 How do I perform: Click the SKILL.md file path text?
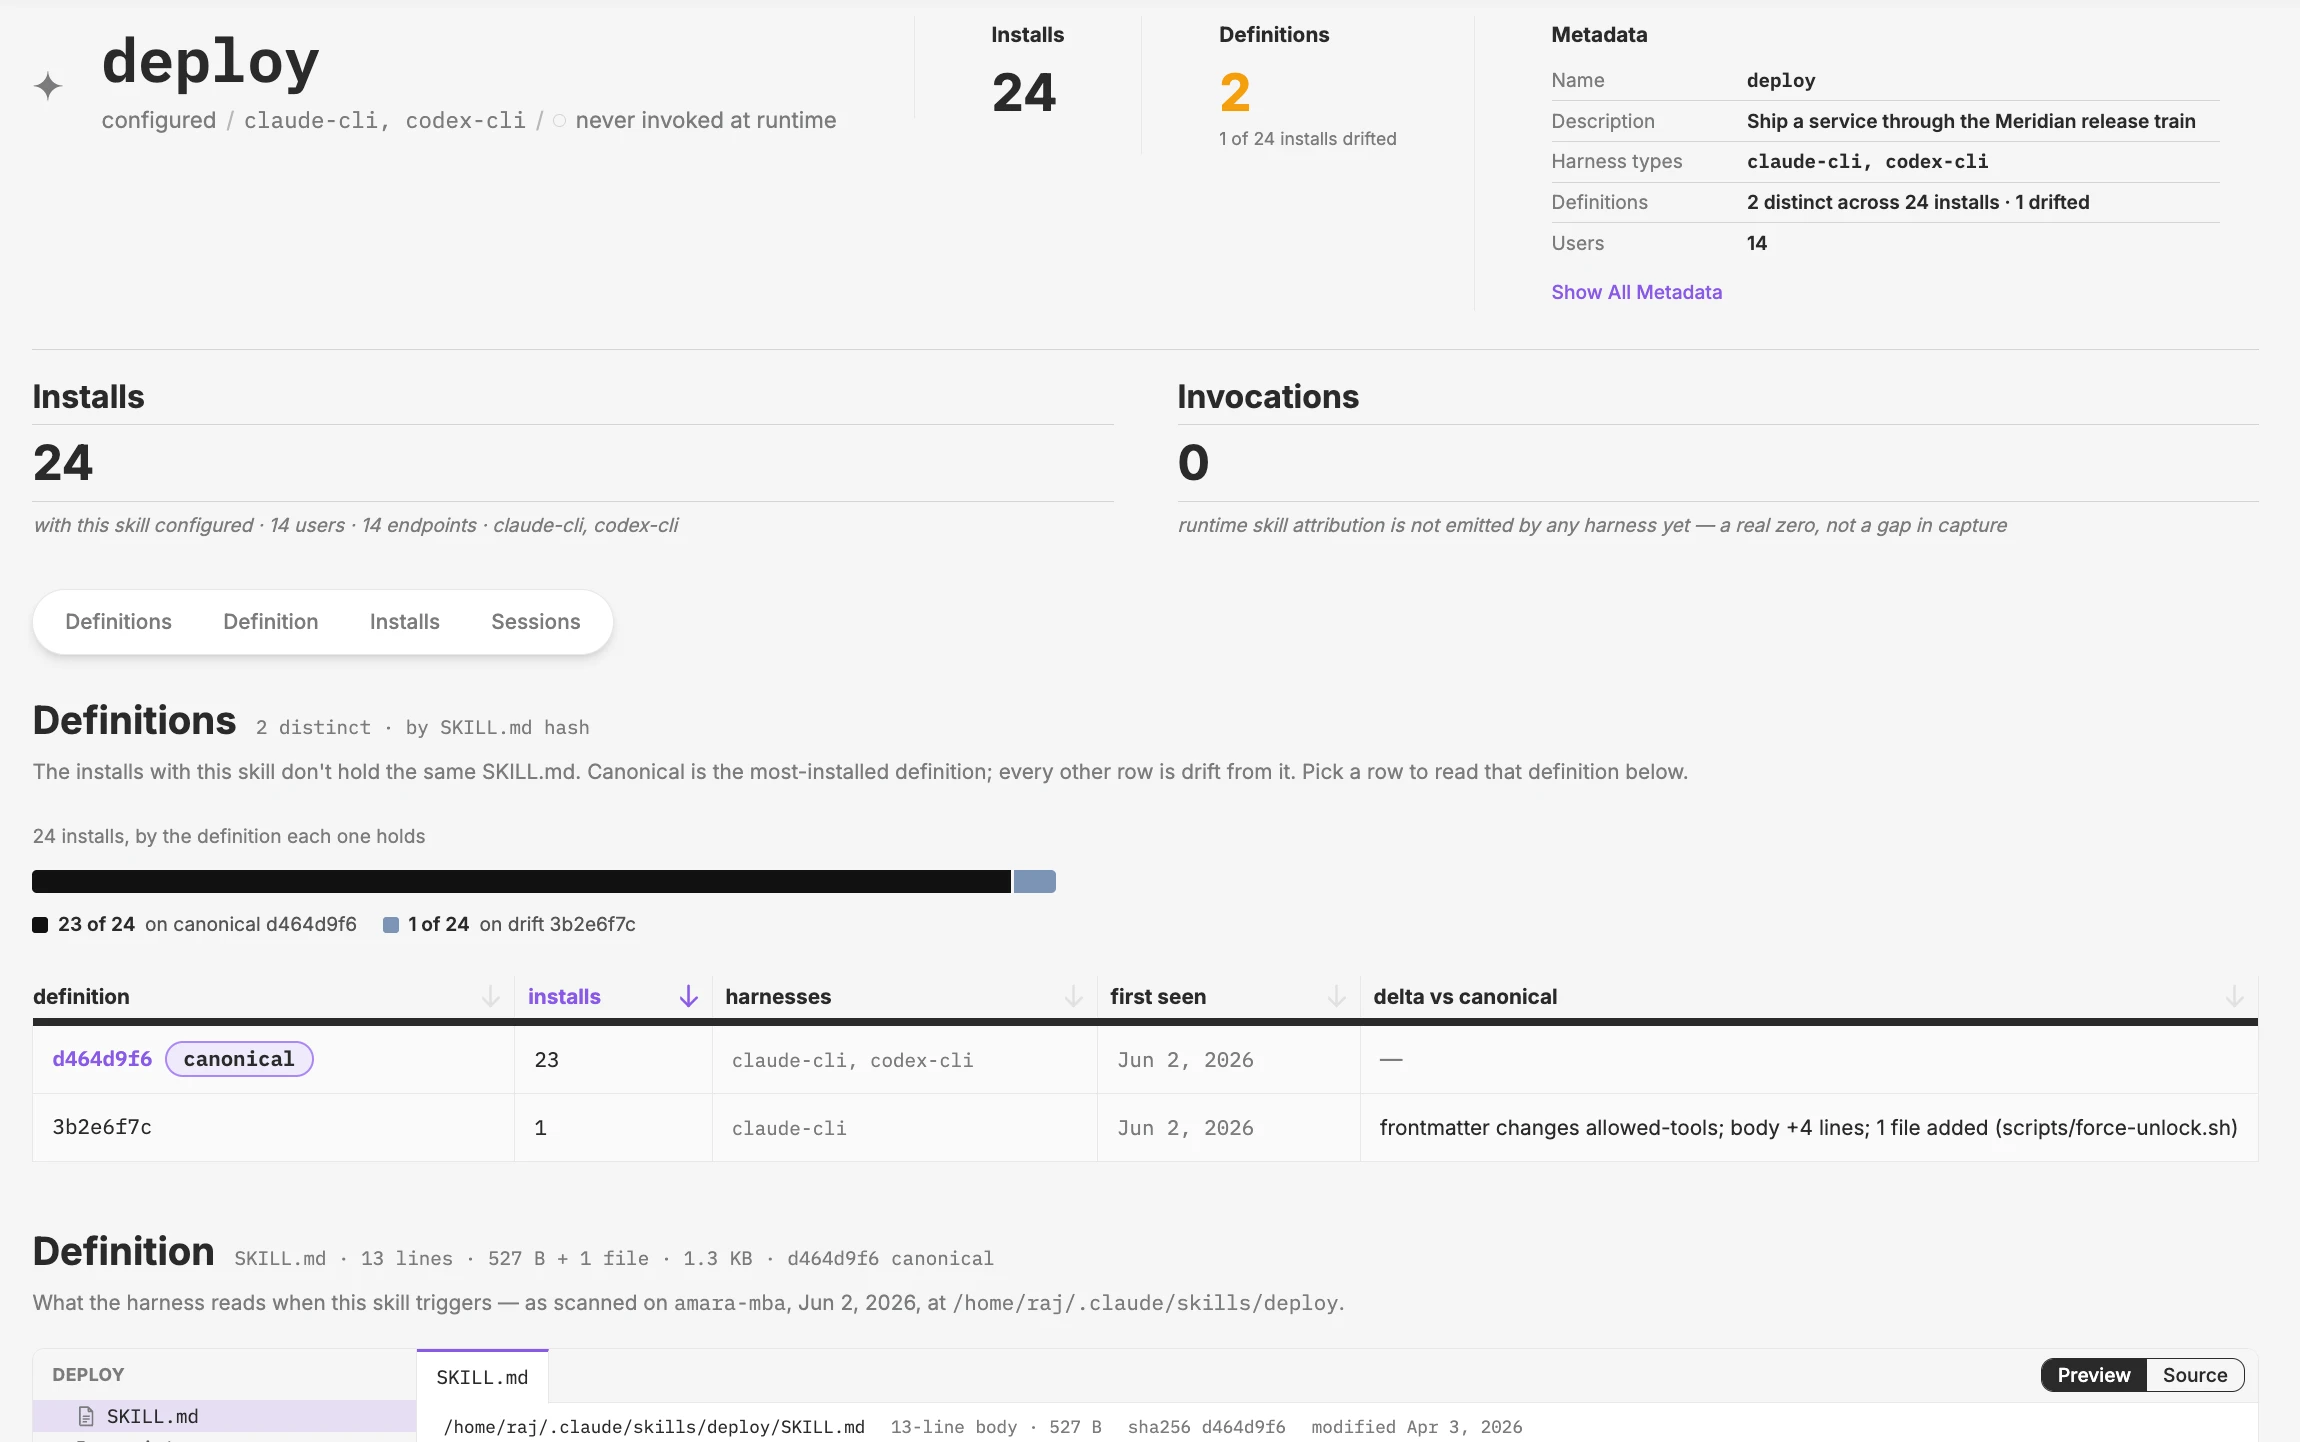pos(654,1427)
